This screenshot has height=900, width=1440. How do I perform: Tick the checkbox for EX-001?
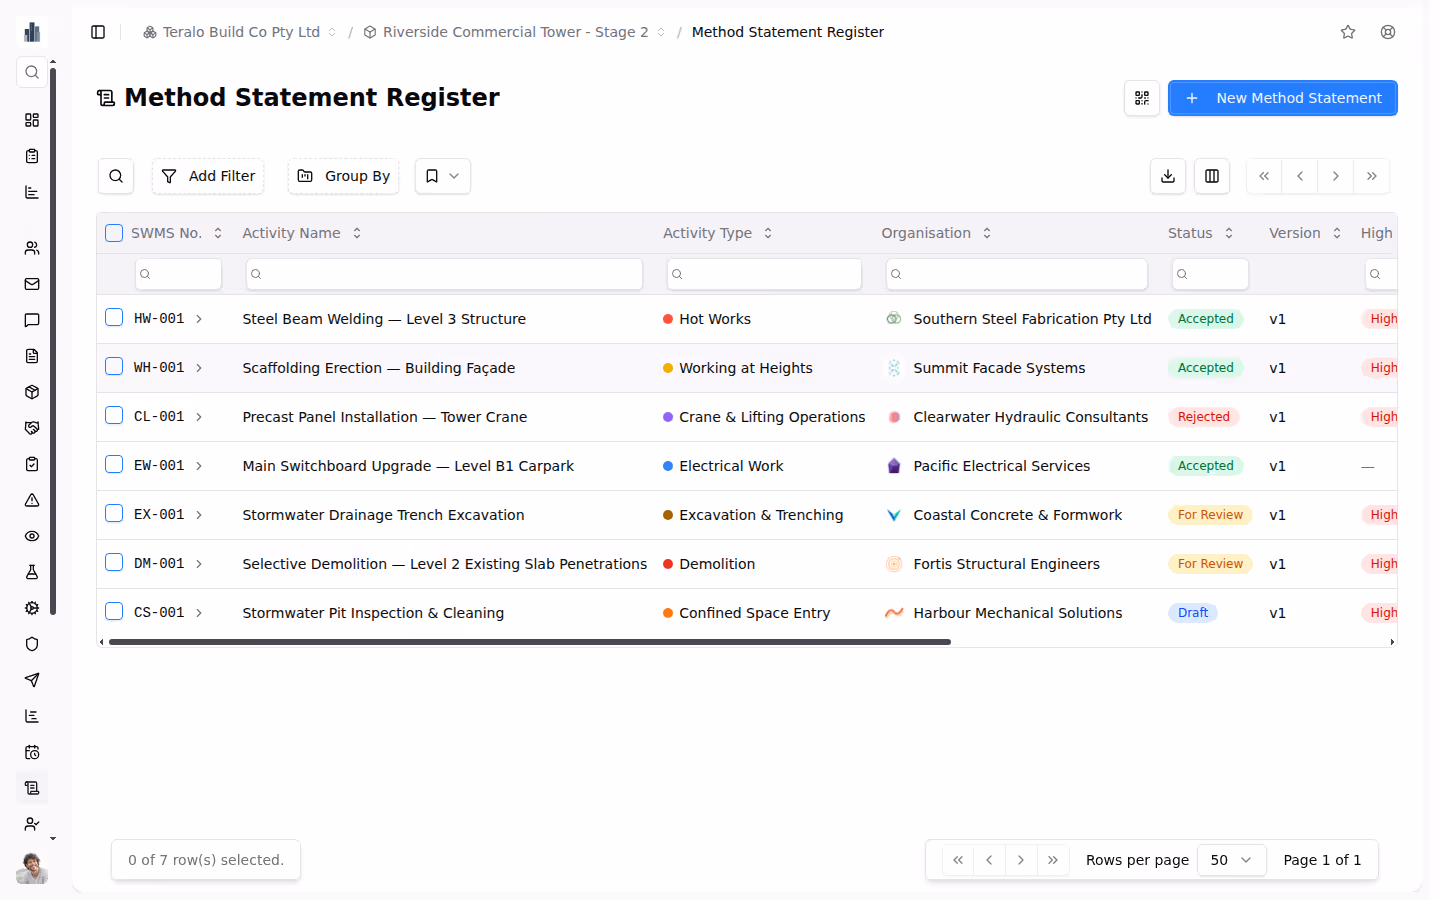tap(114, 514)
